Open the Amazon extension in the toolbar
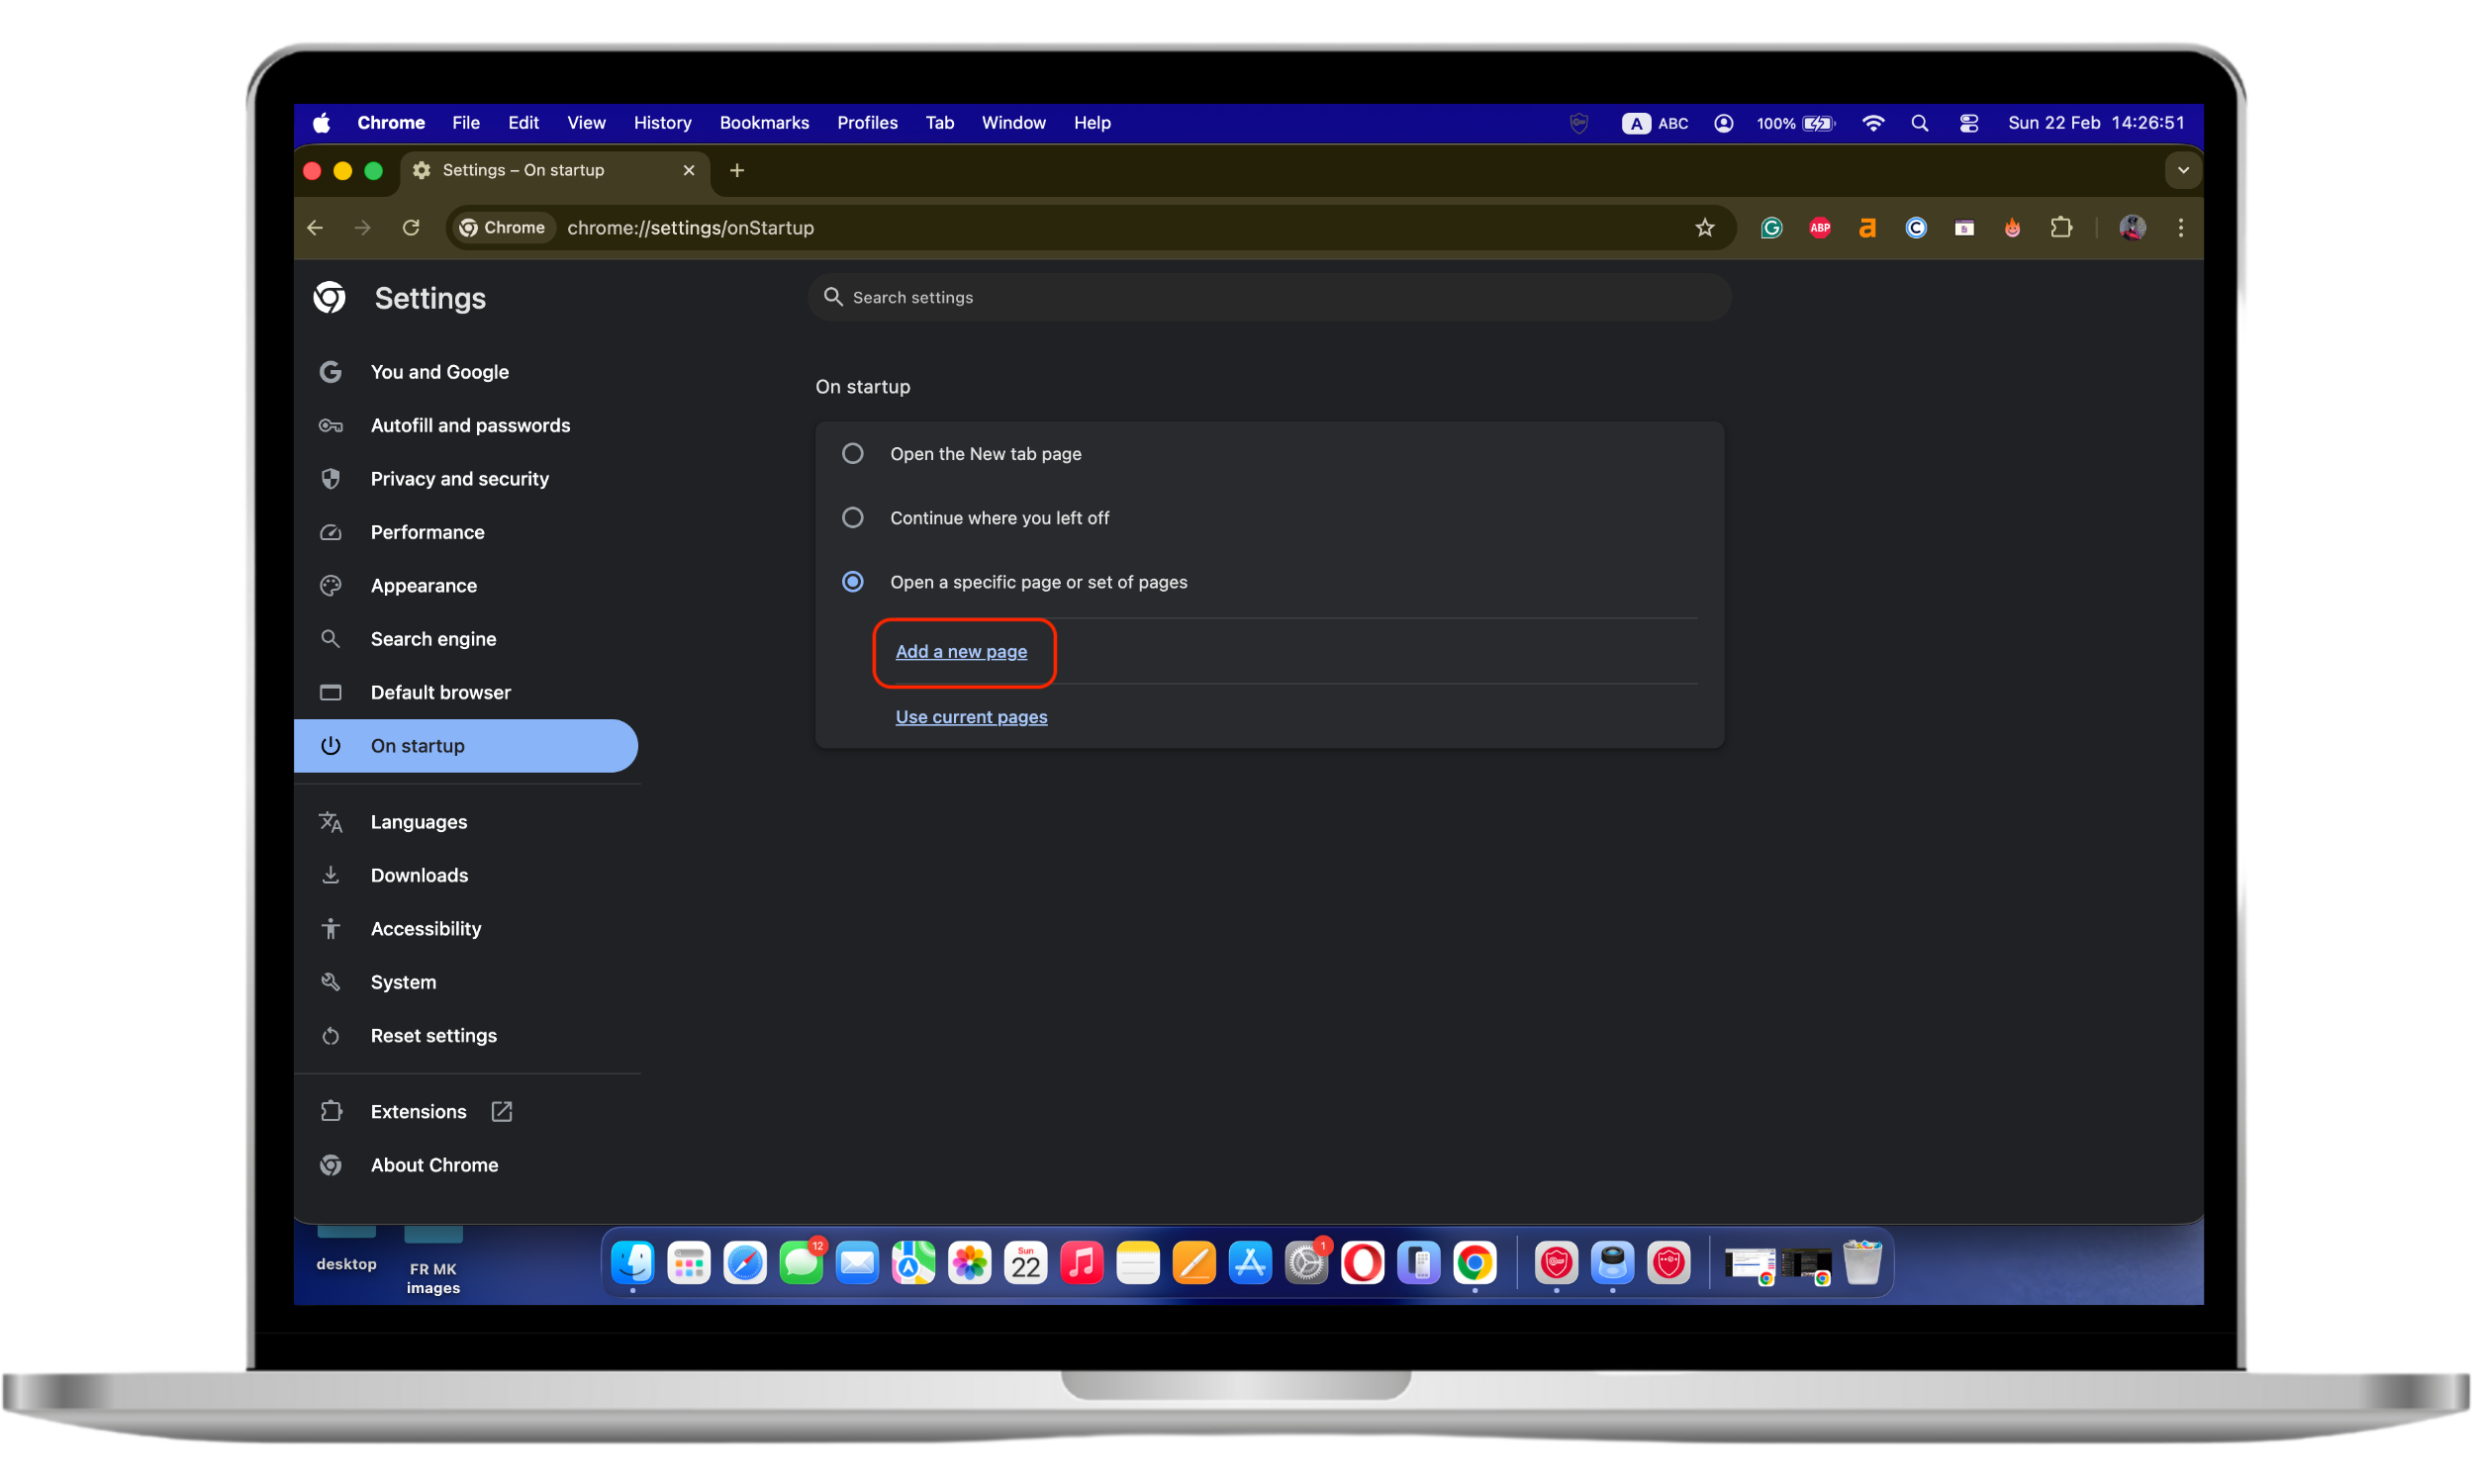 pos(1866,227)
